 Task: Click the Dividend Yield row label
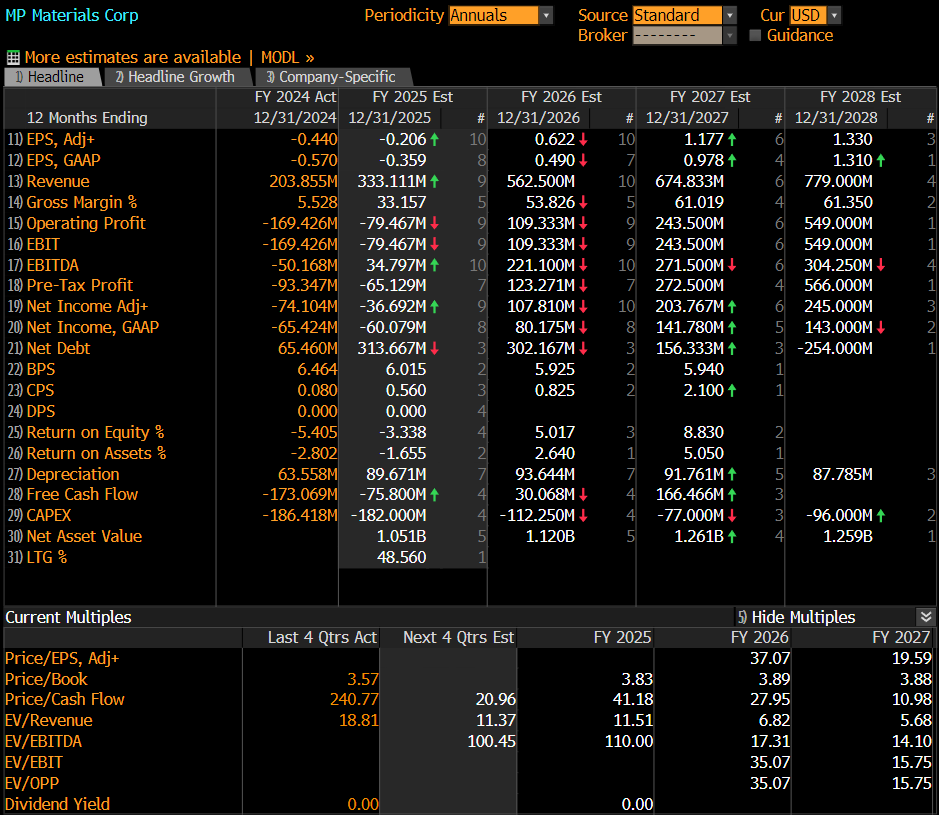[57, 804]
